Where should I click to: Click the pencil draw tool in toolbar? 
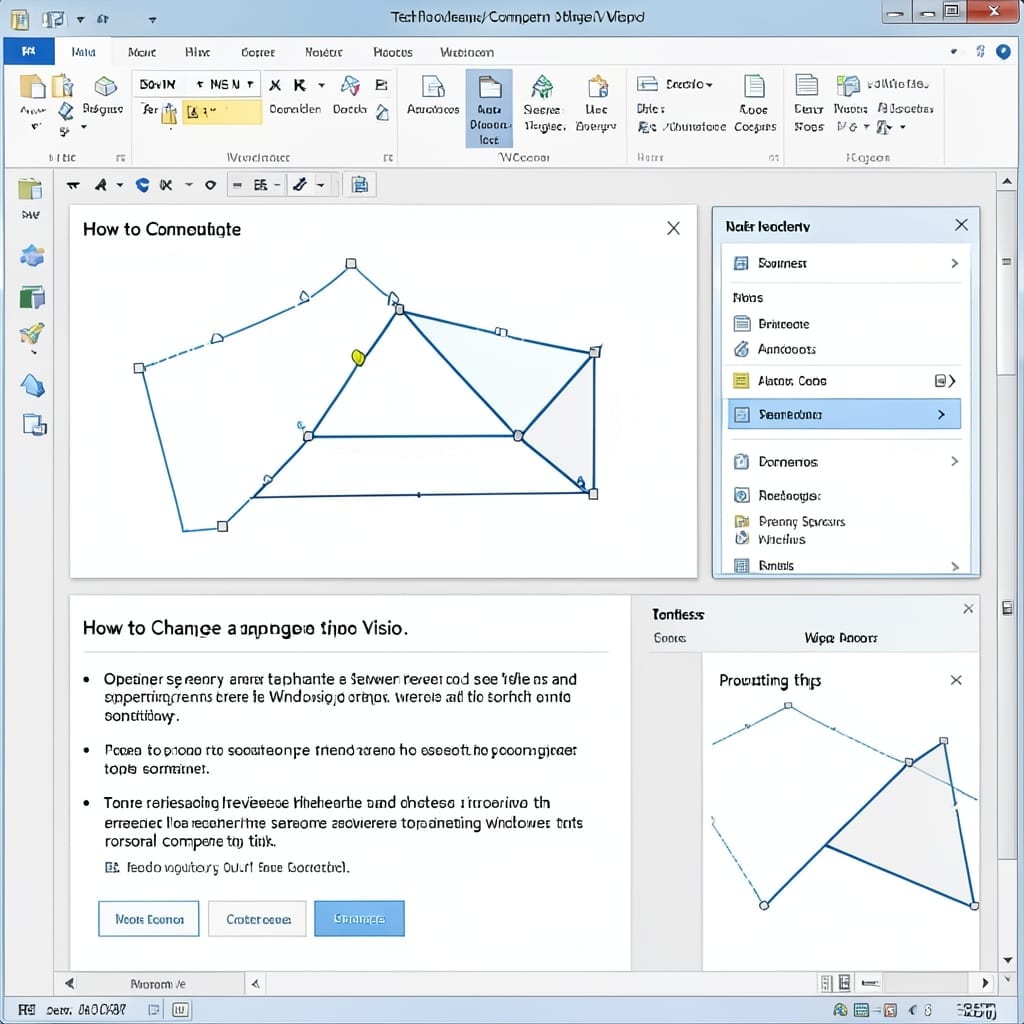(x=300, y=185)
